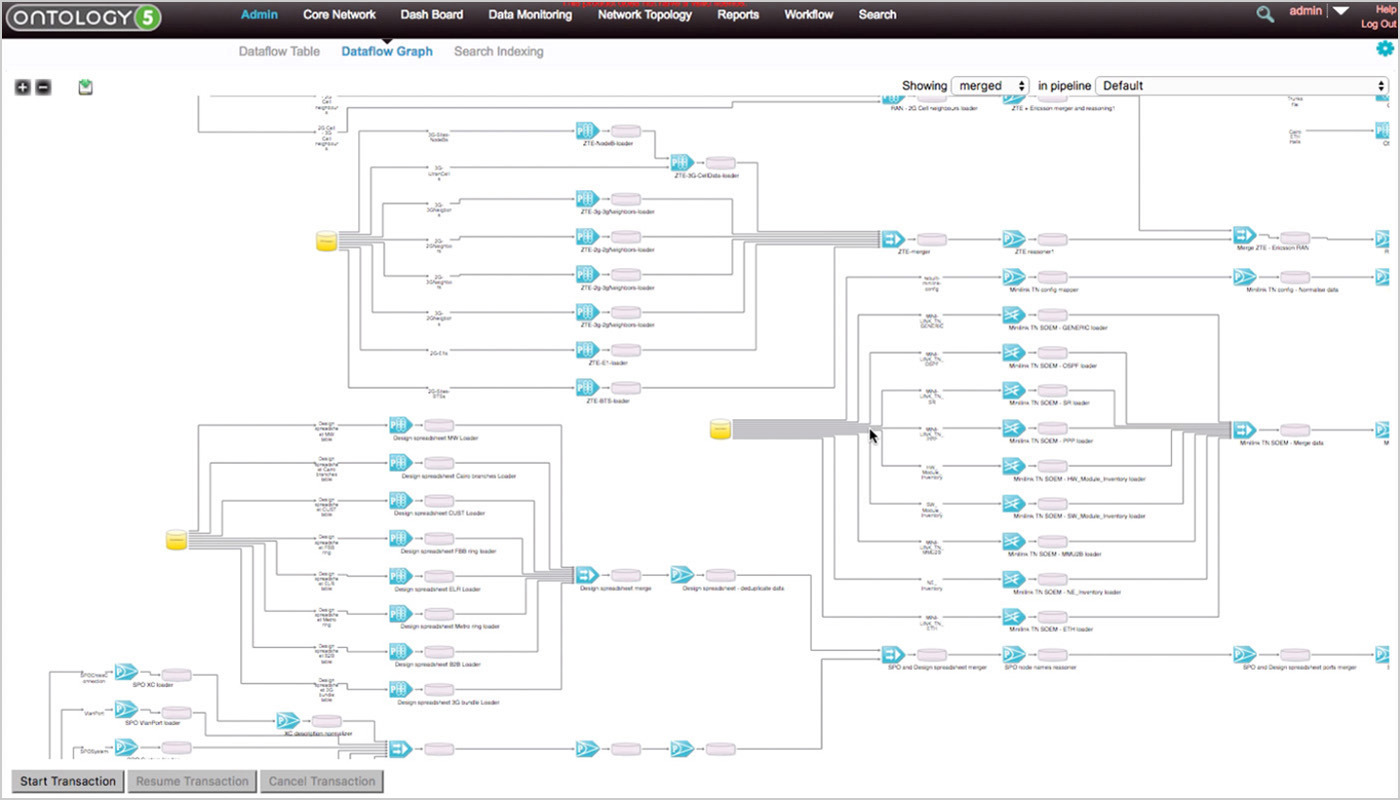Screen dimensions: 1400x800
Task: Click the ZTE reasoner node icon
Action: tap(1014, 239)
